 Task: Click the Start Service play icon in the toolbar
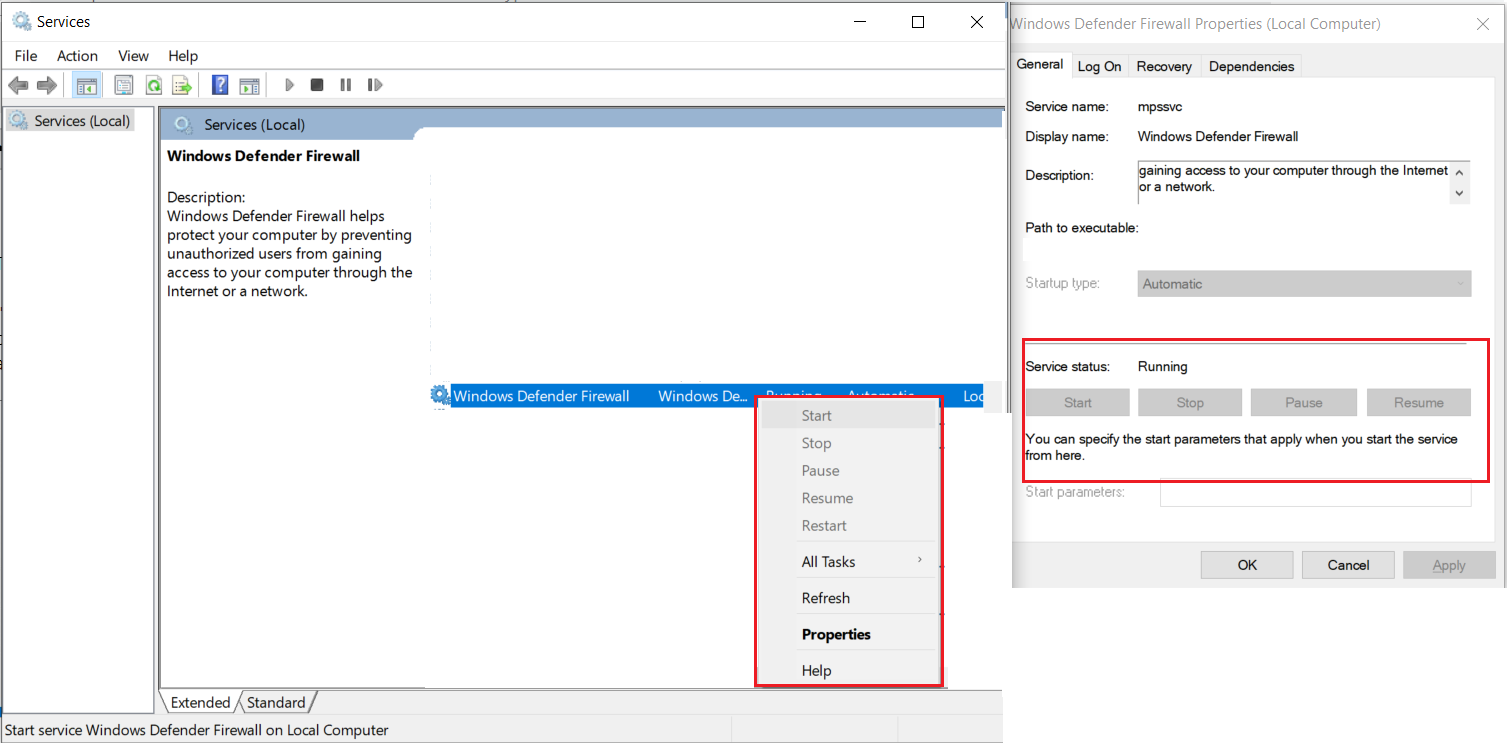pyautogui.click(x=289, y=85)
